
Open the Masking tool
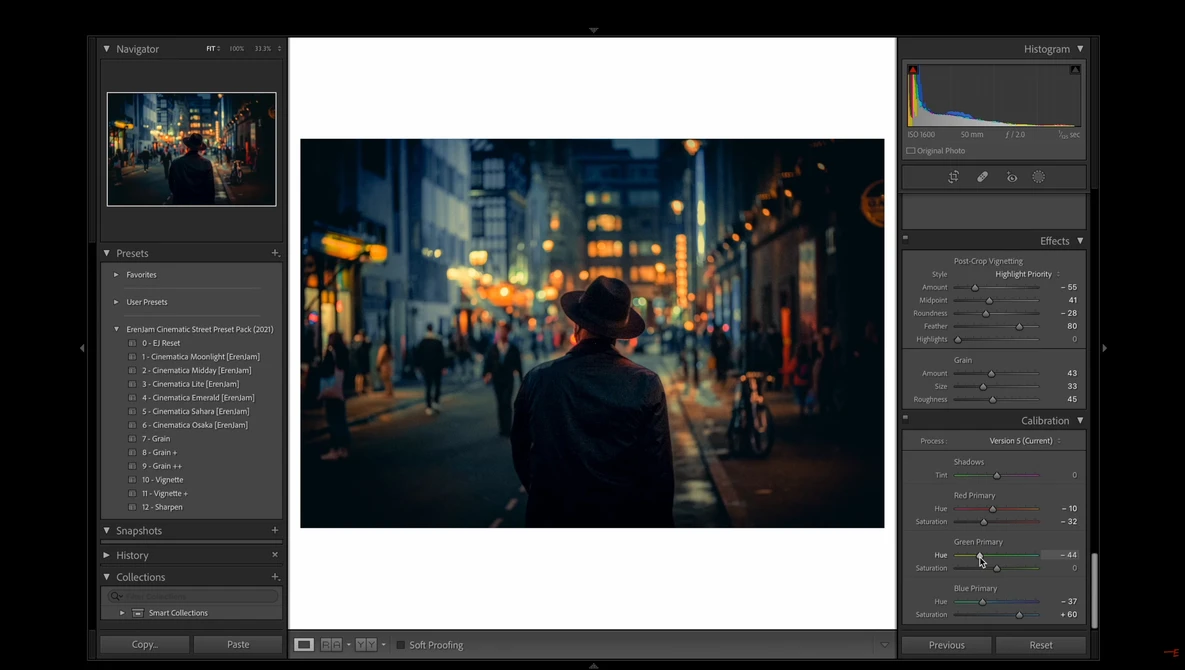click(x=1038, y=177)
